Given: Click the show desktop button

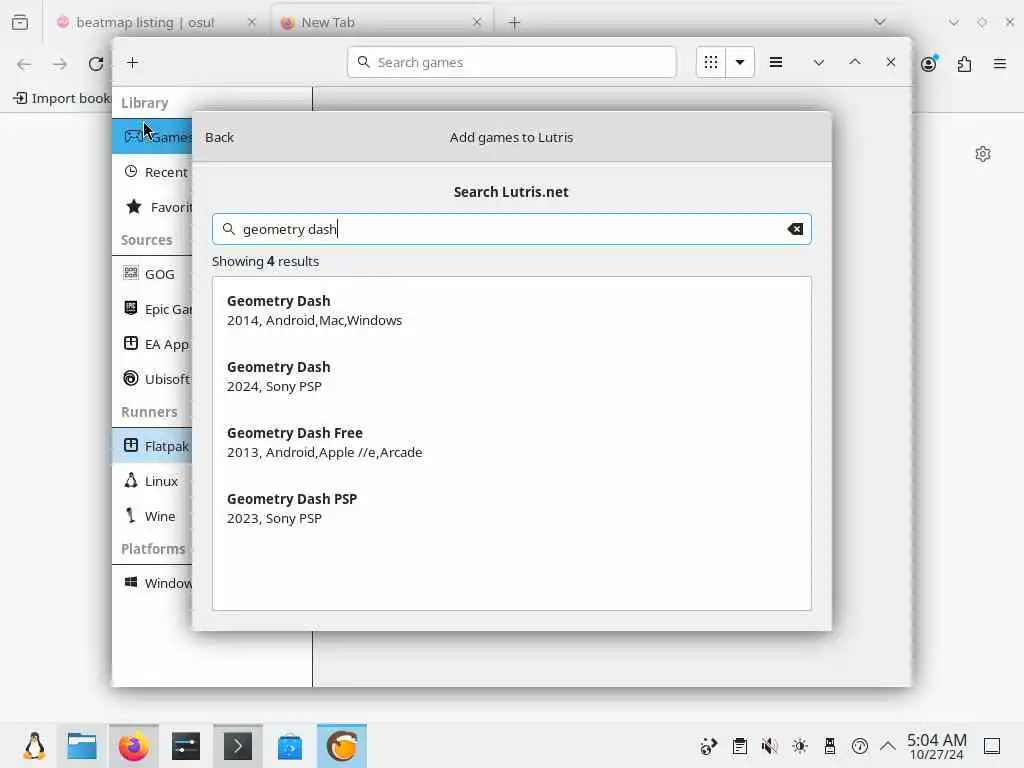Looking at the screenshot, I should [992, 746].
